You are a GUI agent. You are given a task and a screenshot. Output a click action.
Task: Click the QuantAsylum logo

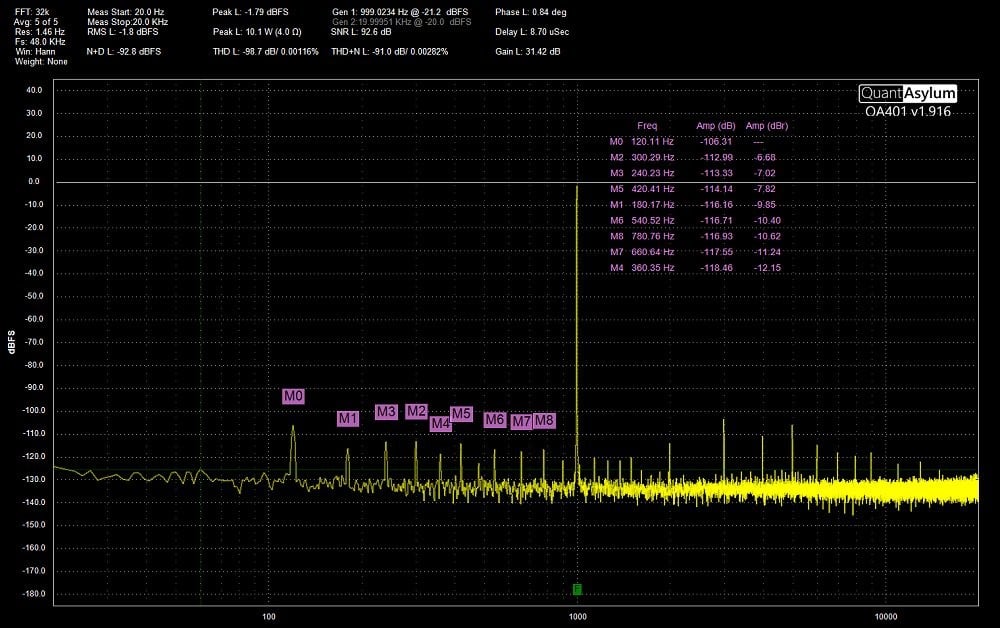pyautogui.click(x=908, y=93)
